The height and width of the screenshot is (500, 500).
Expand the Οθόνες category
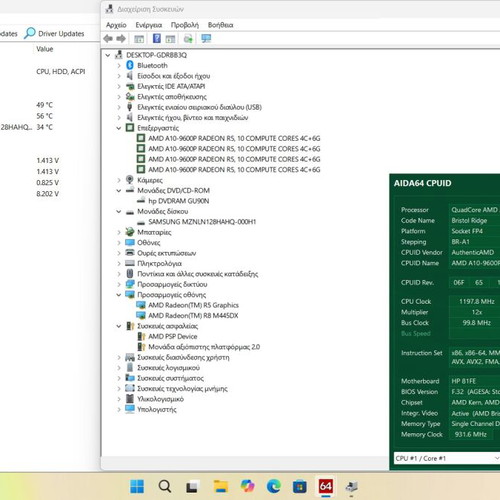point(119,242)
